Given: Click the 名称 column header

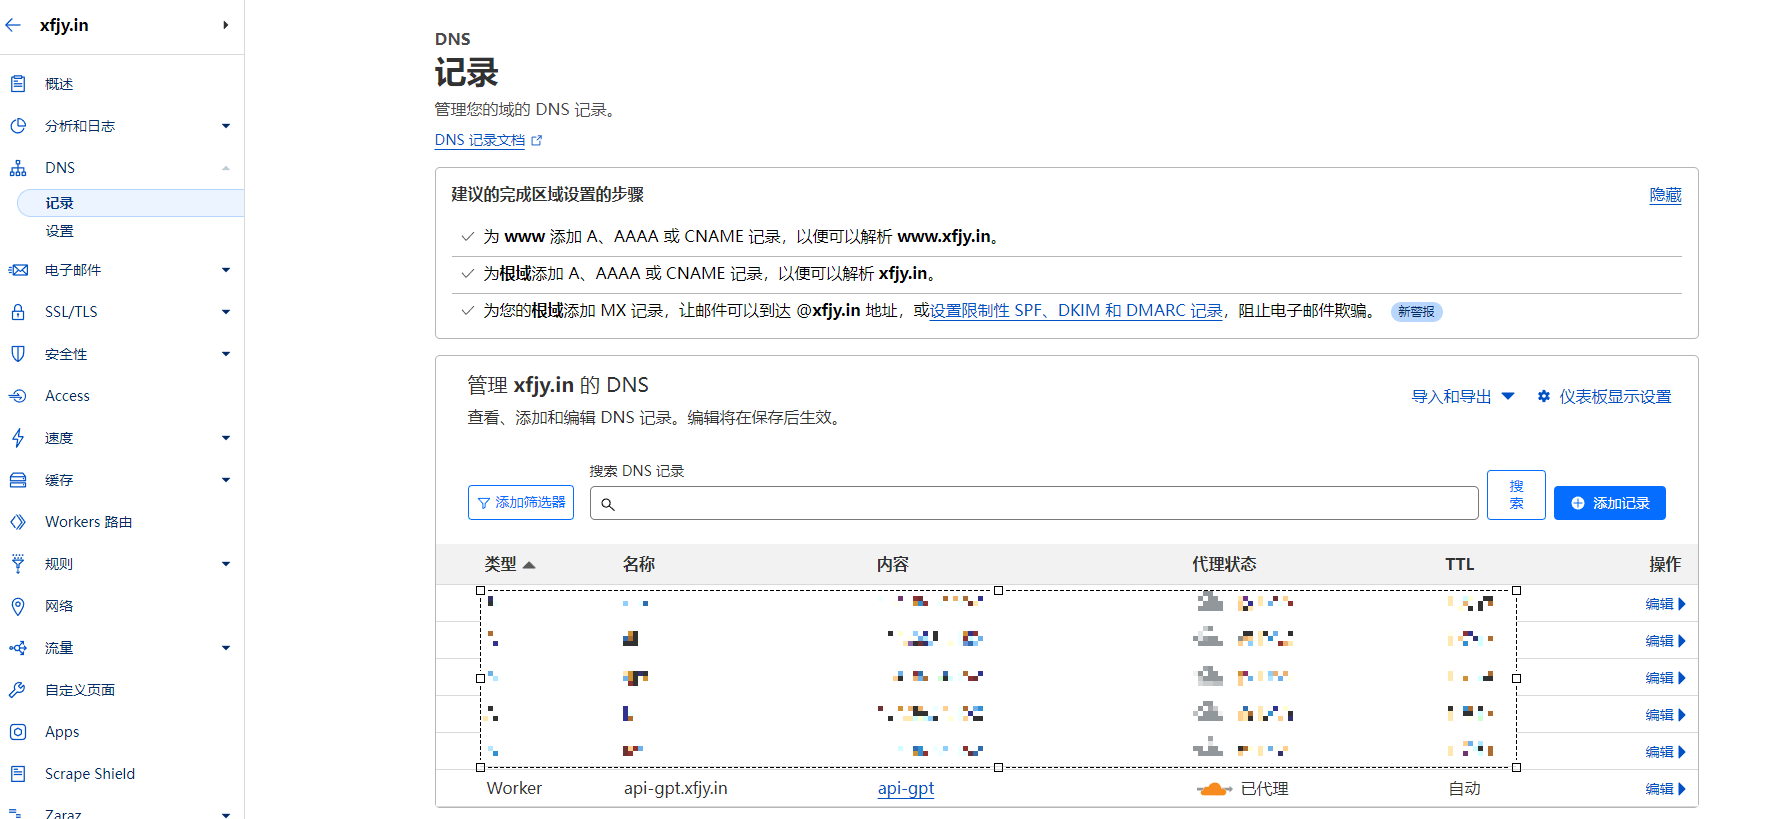Looking at the screenshot, I should tap(639, 564).
